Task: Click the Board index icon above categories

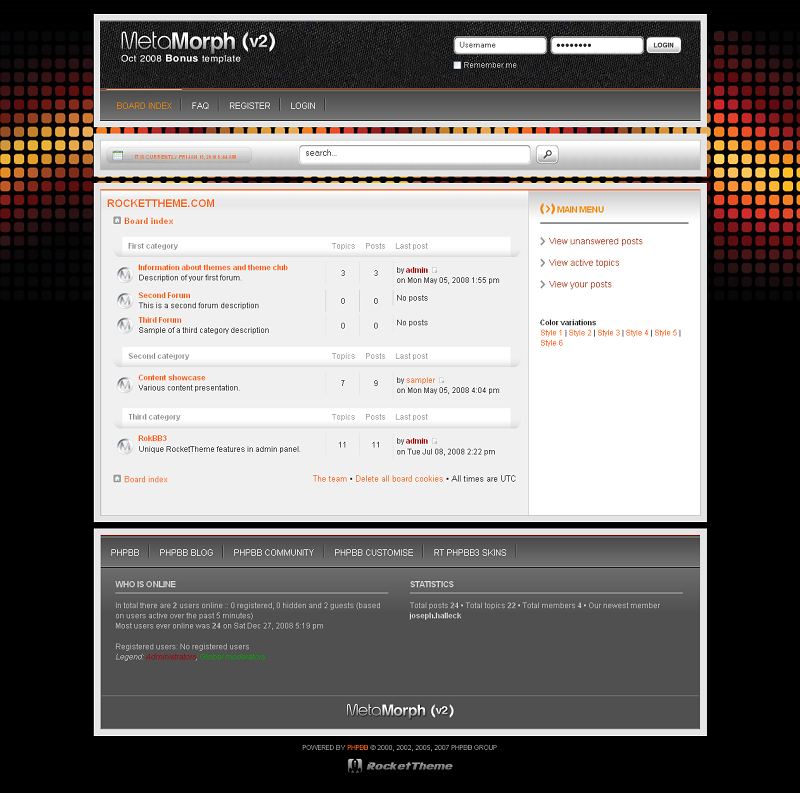Action: (x=117, y=220)
